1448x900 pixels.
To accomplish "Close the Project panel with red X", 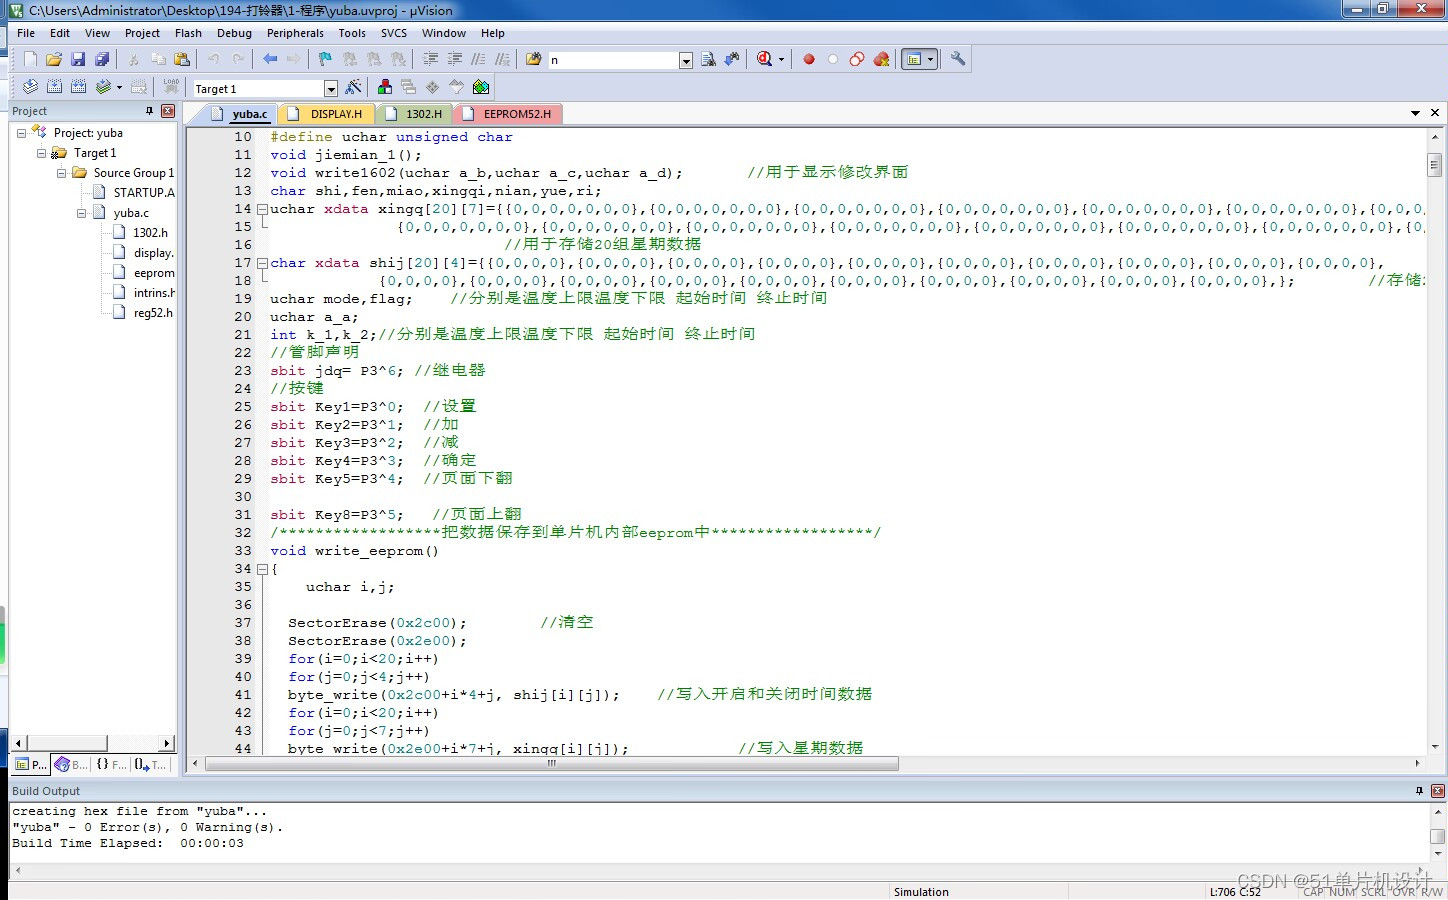I will [x=168, y=111].
